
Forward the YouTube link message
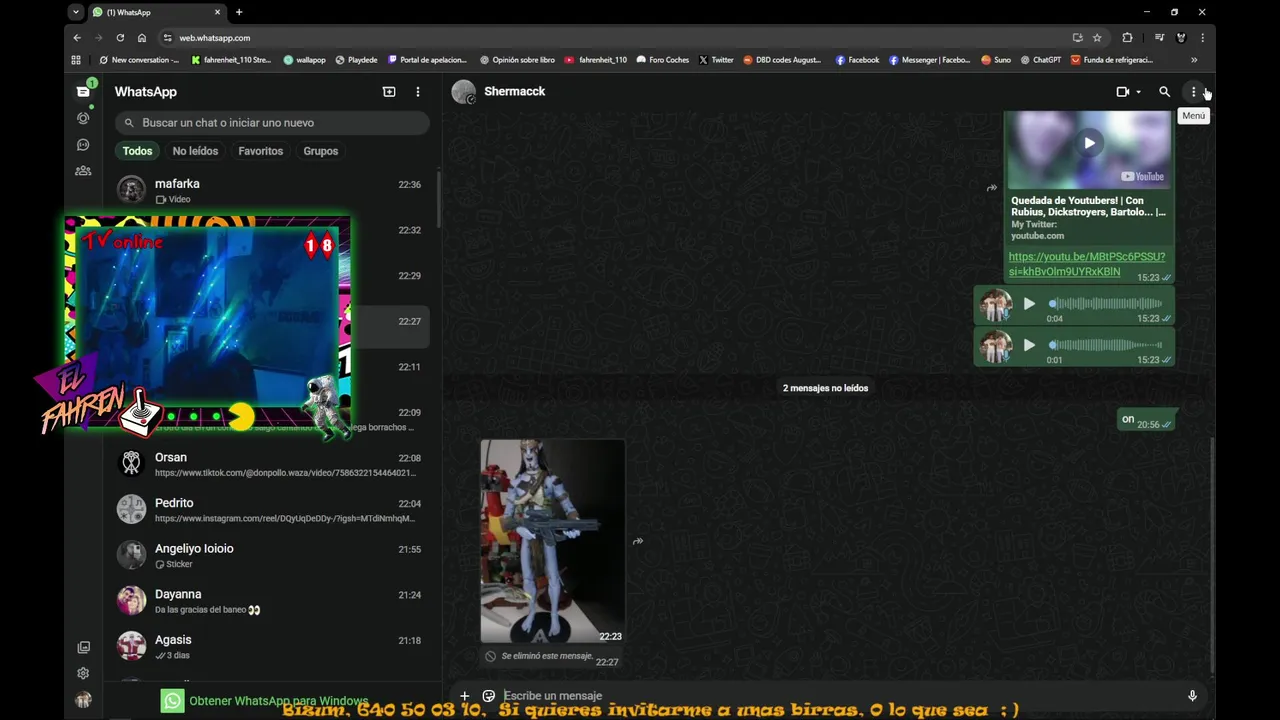[992, 188]
